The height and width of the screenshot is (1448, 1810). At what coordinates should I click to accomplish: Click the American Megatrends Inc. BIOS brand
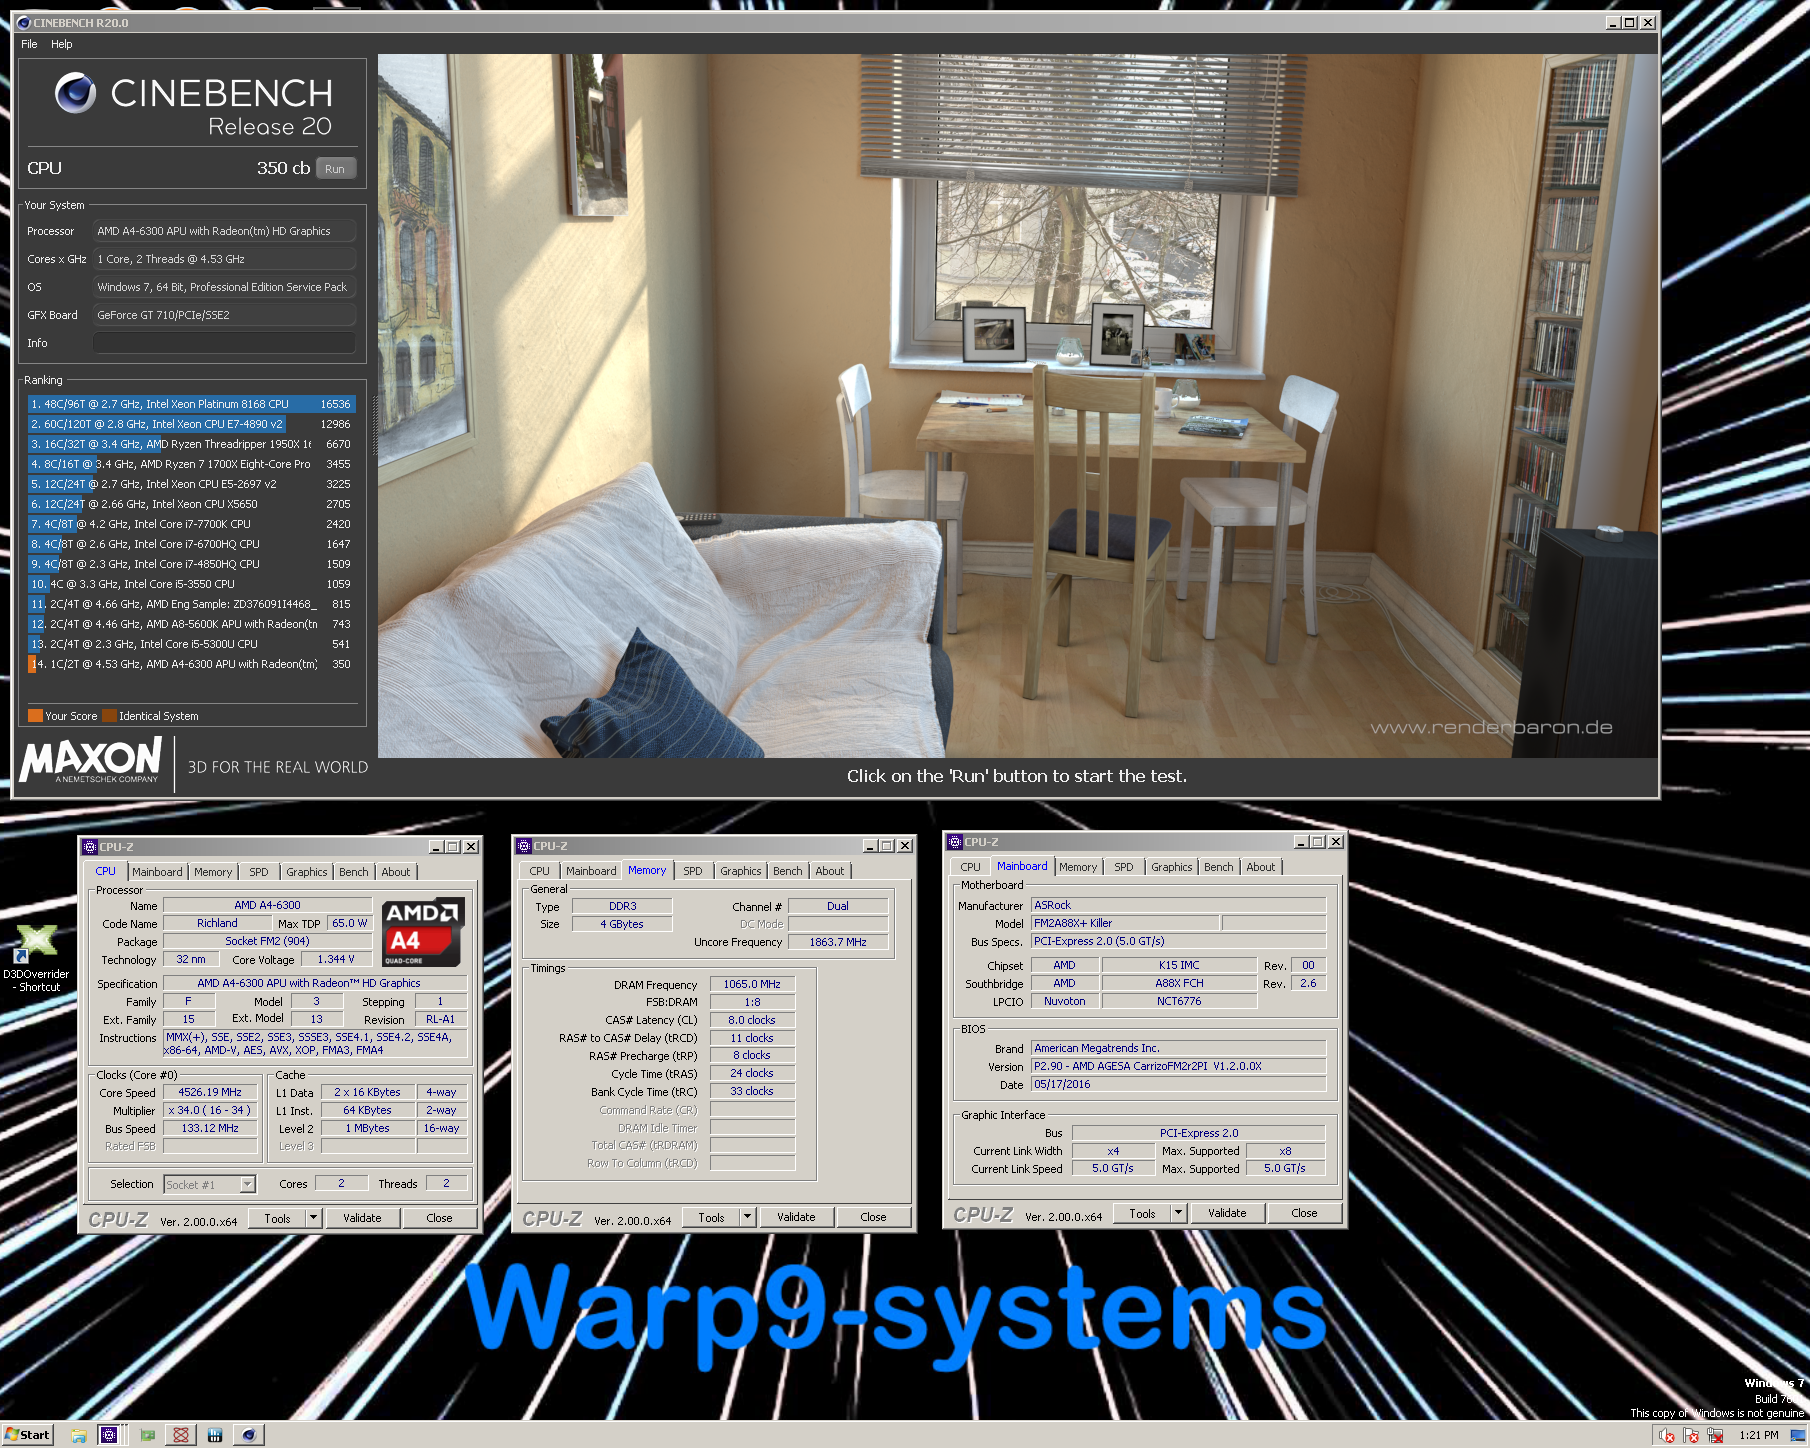[1178, 1048]
